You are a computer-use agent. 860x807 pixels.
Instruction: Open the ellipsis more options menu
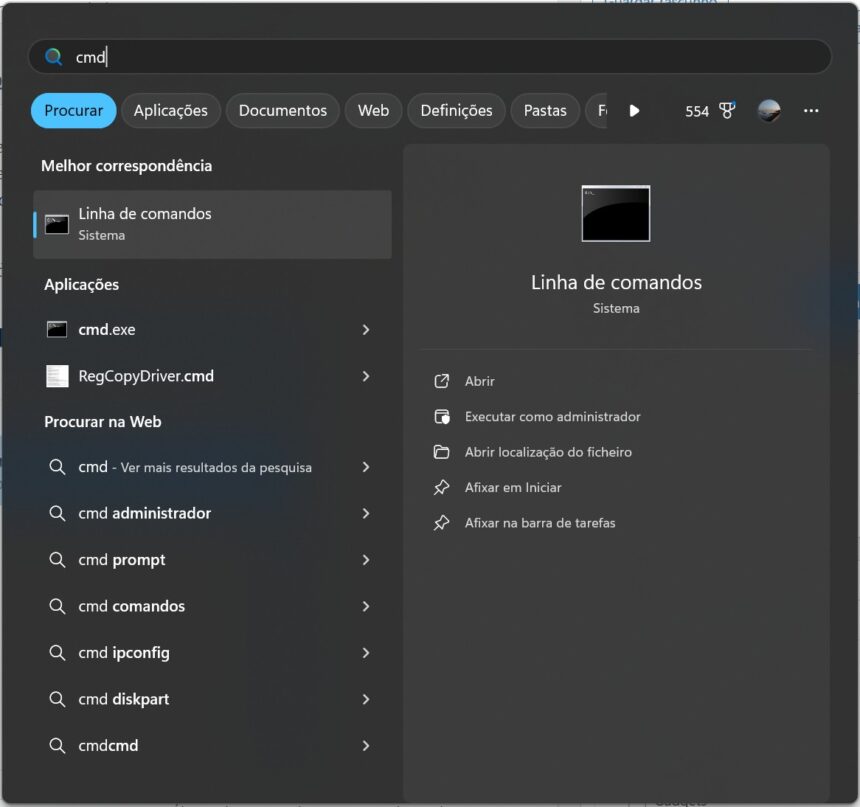pyautogui.click(x=810, y=111)
